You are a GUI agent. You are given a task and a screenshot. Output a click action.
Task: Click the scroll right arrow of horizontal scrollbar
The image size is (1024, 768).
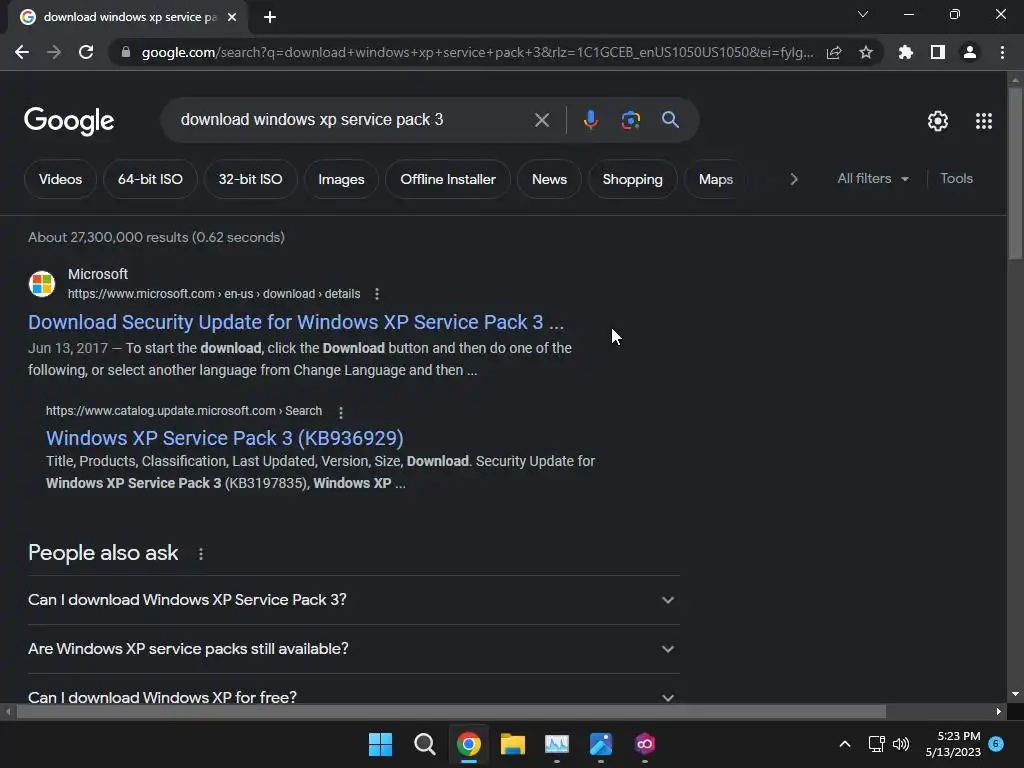[x=999, y=711]
